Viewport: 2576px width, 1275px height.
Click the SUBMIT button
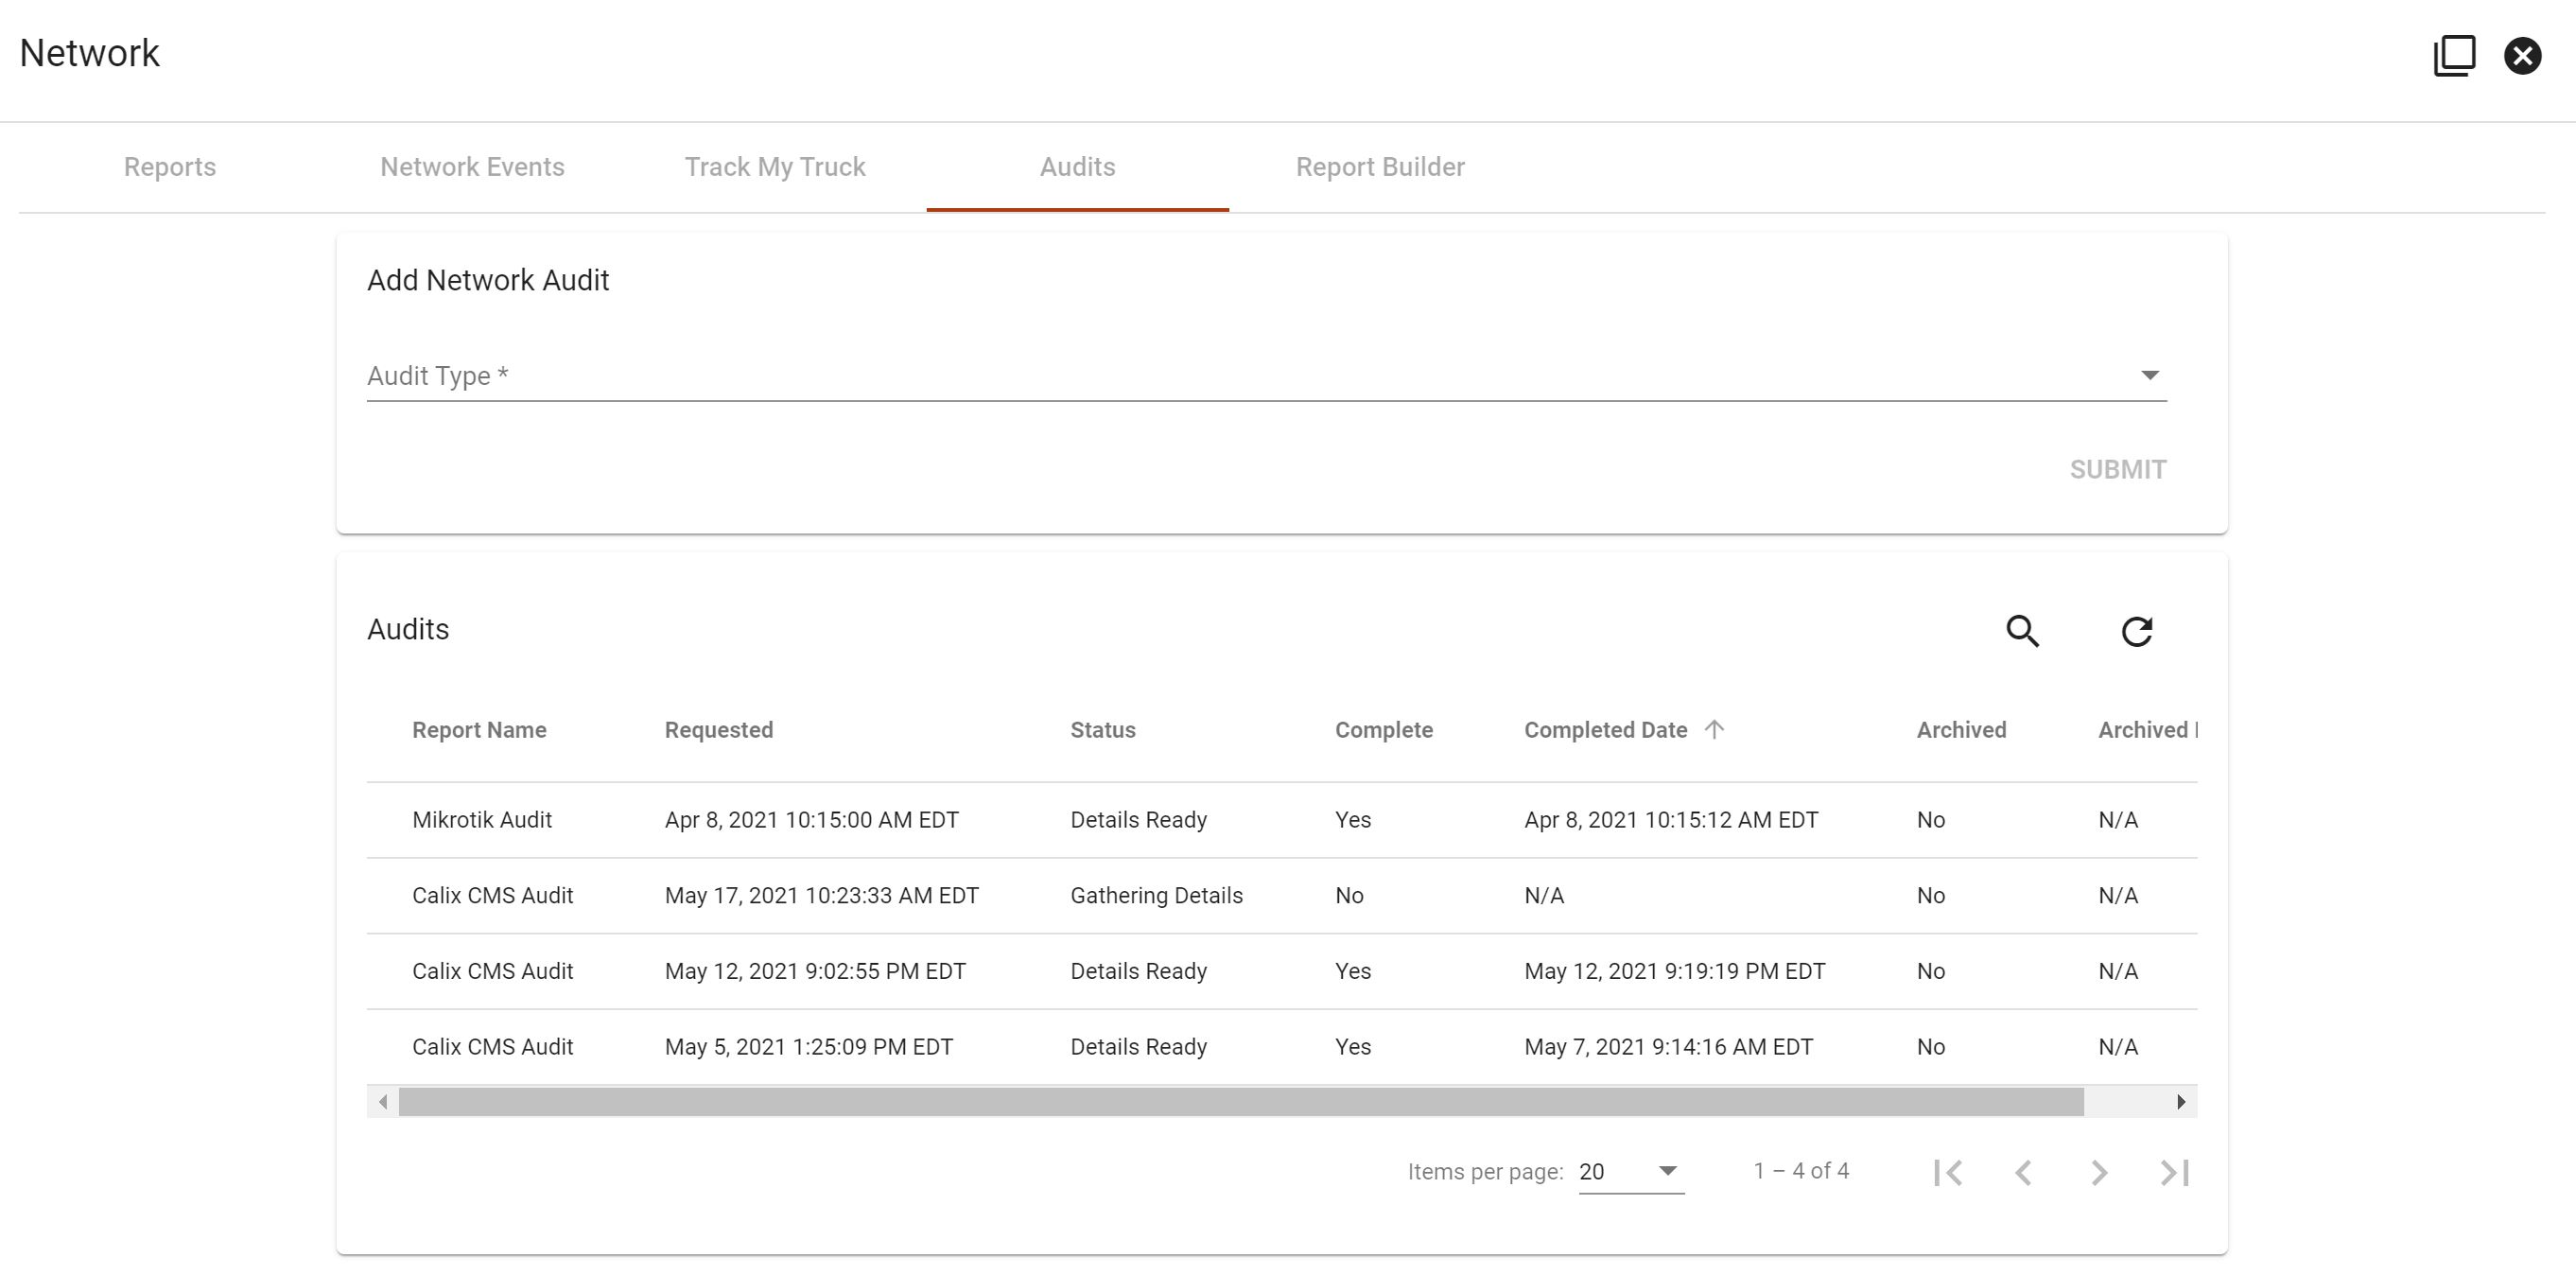tap(2117, 469)
